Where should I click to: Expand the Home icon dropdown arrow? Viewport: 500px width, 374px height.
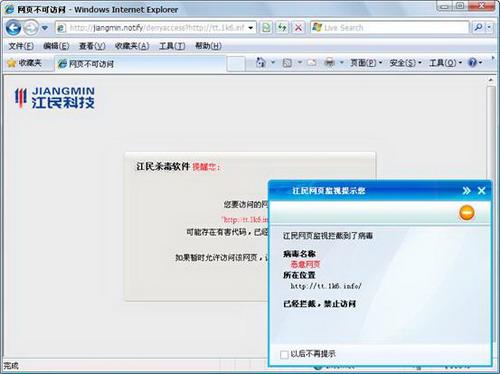click(x=273, y=63)
